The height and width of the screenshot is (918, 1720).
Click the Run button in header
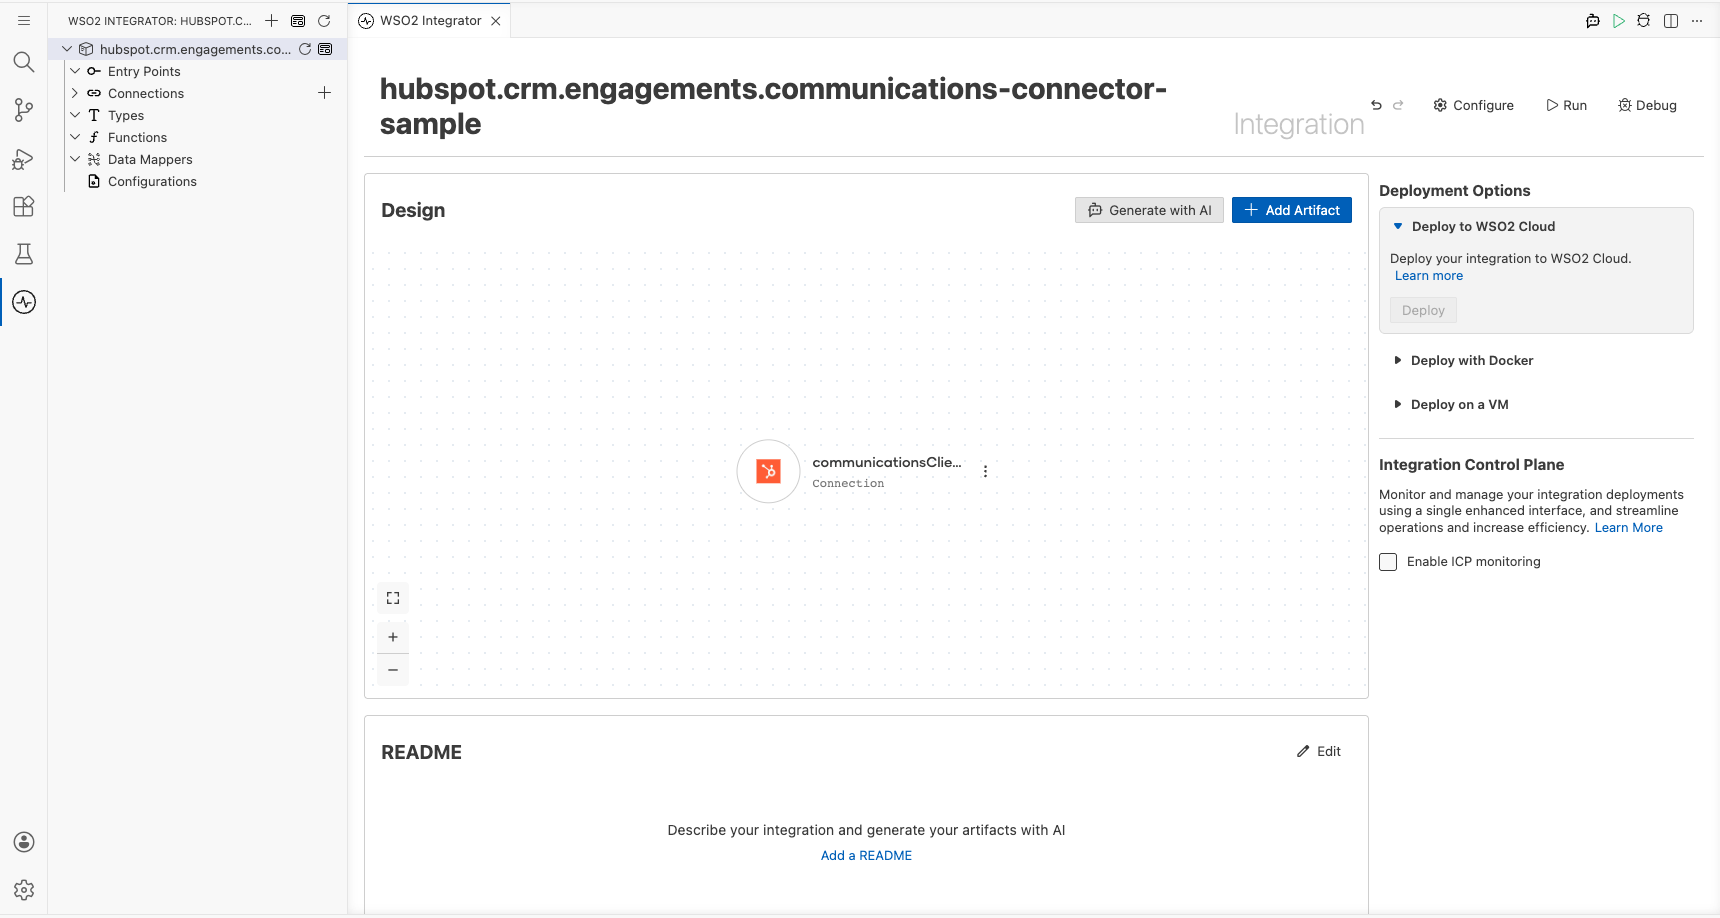(x=1567, y=105)
